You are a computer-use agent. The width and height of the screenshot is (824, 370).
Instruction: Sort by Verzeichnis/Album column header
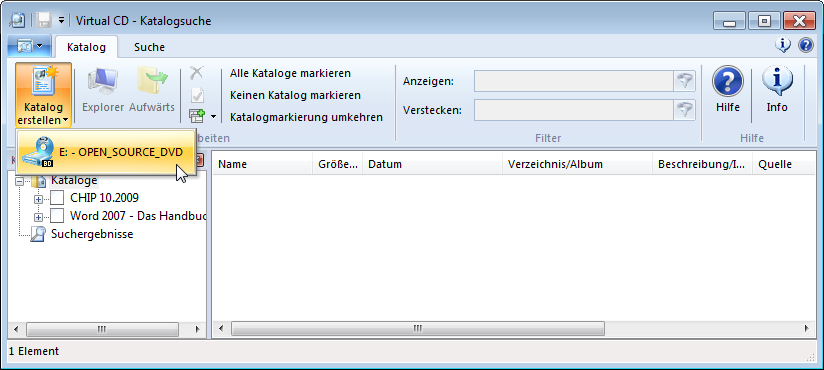(x=578, y=164)
